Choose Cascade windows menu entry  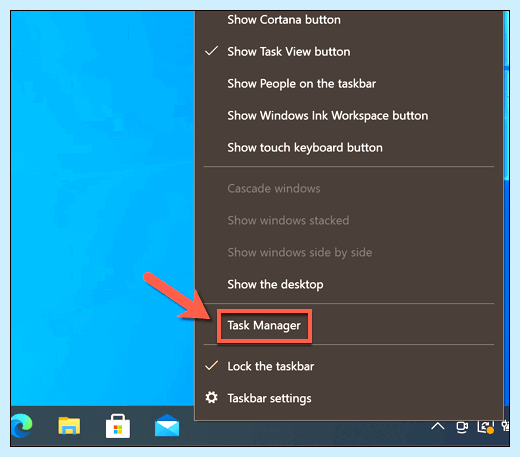point(349,189)
